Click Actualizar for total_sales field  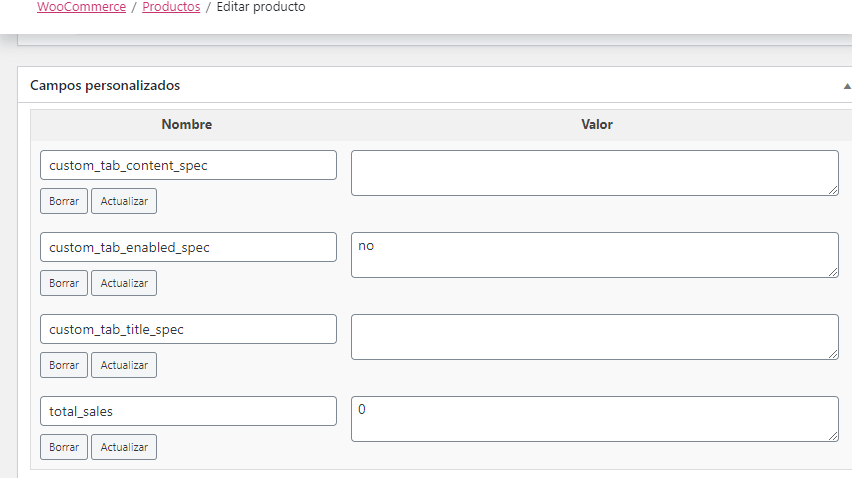click(x=124, y=447)
